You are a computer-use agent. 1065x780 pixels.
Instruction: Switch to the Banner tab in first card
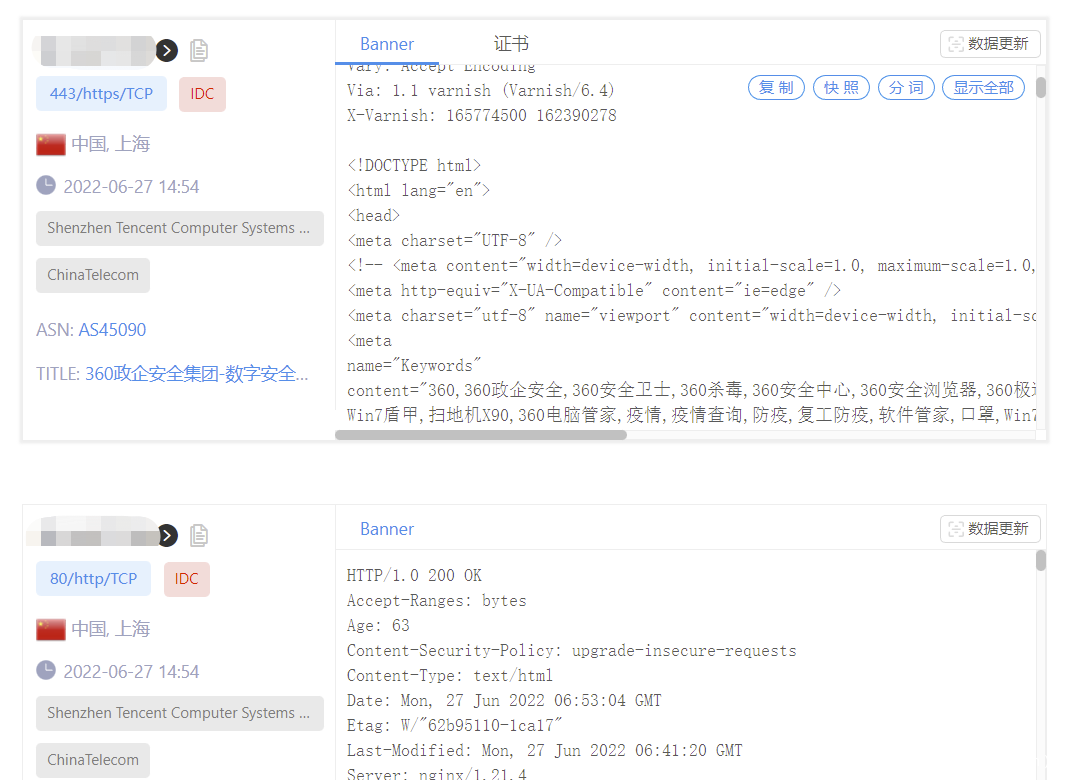tap(386, 44)
